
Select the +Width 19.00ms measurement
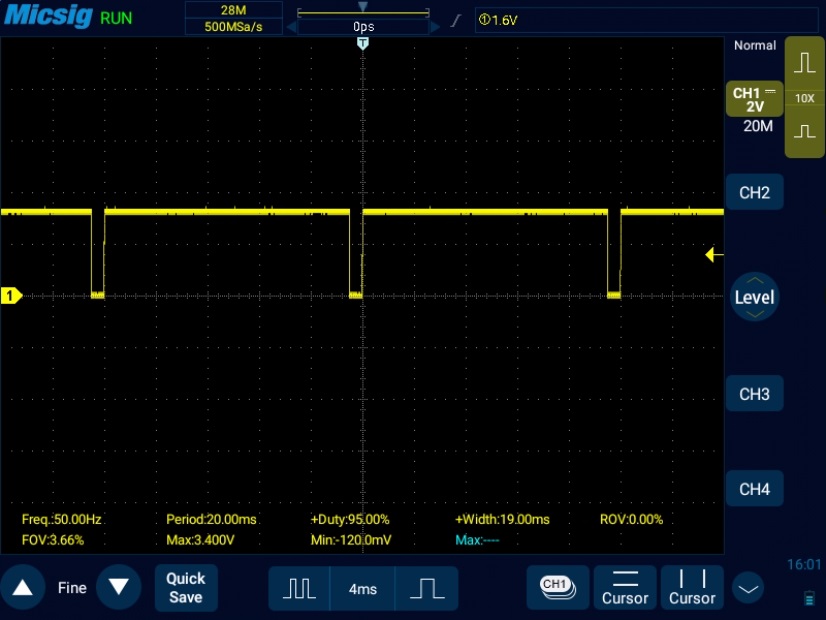pyautogui.click(x=502, y=519)
